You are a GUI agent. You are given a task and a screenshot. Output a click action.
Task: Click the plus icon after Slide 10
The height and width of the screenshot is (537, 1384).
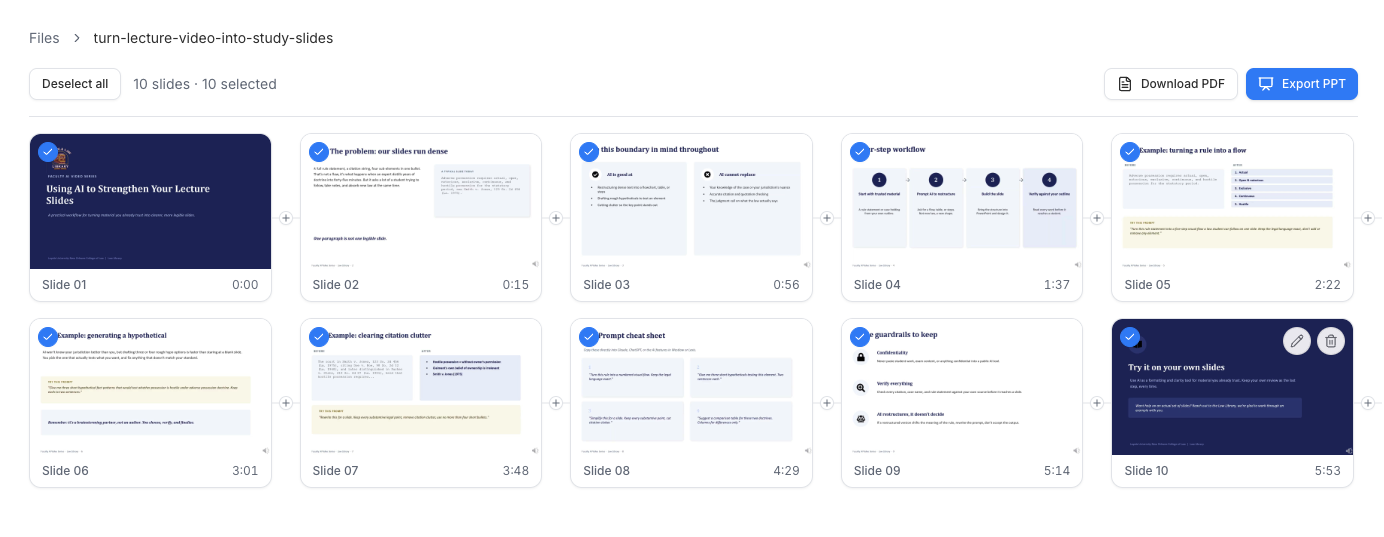pos(1368,402)
